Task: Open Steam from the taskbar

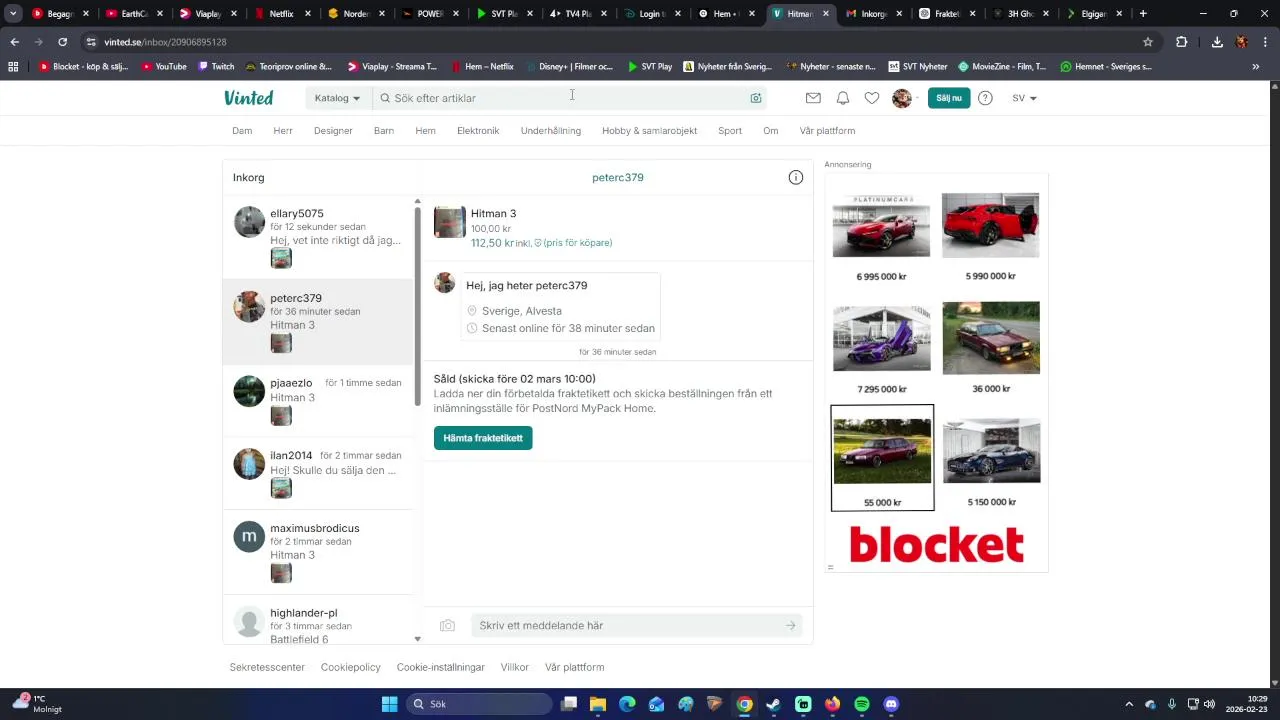Action: coord(774,704)
